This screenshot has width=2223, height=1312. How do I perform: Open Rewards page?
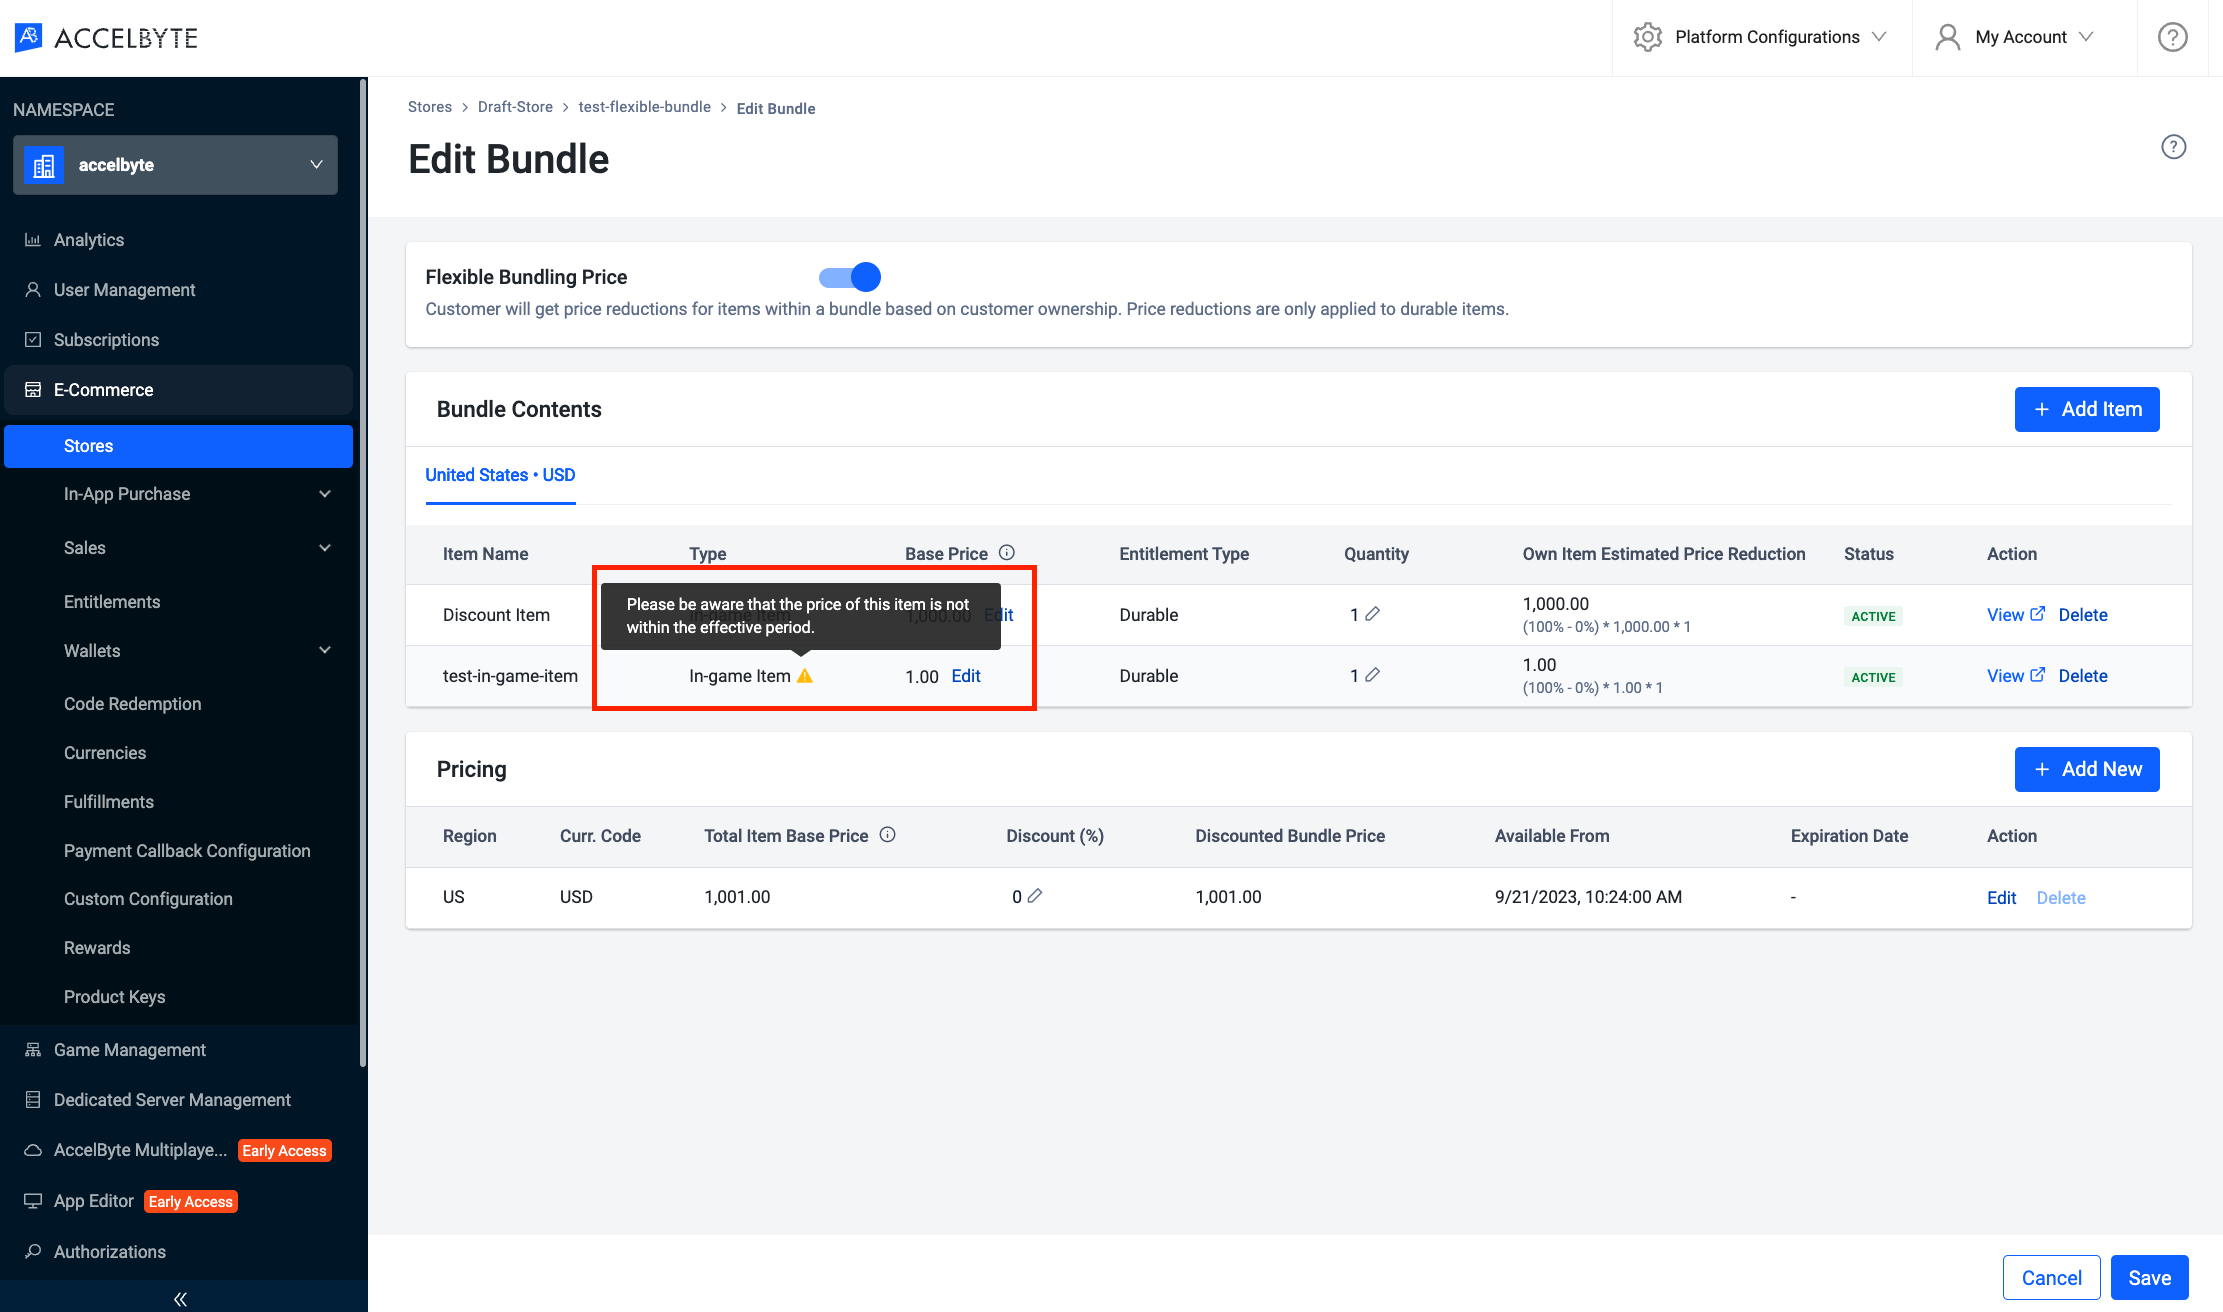coord(97,947)
